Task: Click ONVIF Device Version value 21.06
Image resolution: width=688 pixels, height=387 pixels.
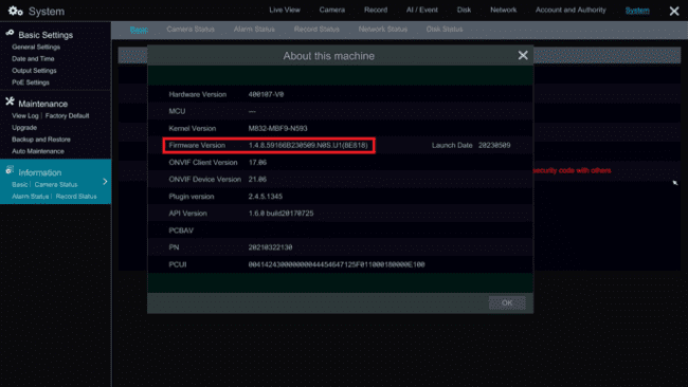Action: click(x=258, y=179)
